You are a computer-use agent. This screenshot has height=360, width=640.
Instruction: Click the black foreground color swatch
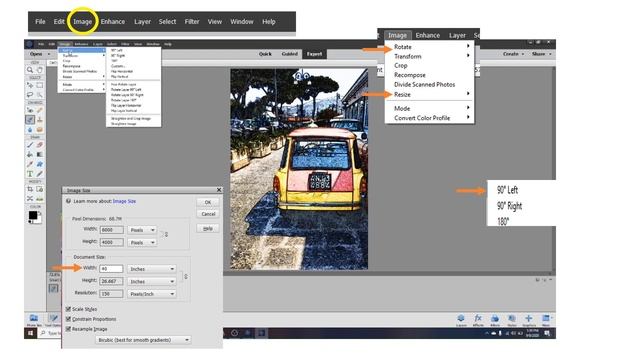(x=33, y=215)
